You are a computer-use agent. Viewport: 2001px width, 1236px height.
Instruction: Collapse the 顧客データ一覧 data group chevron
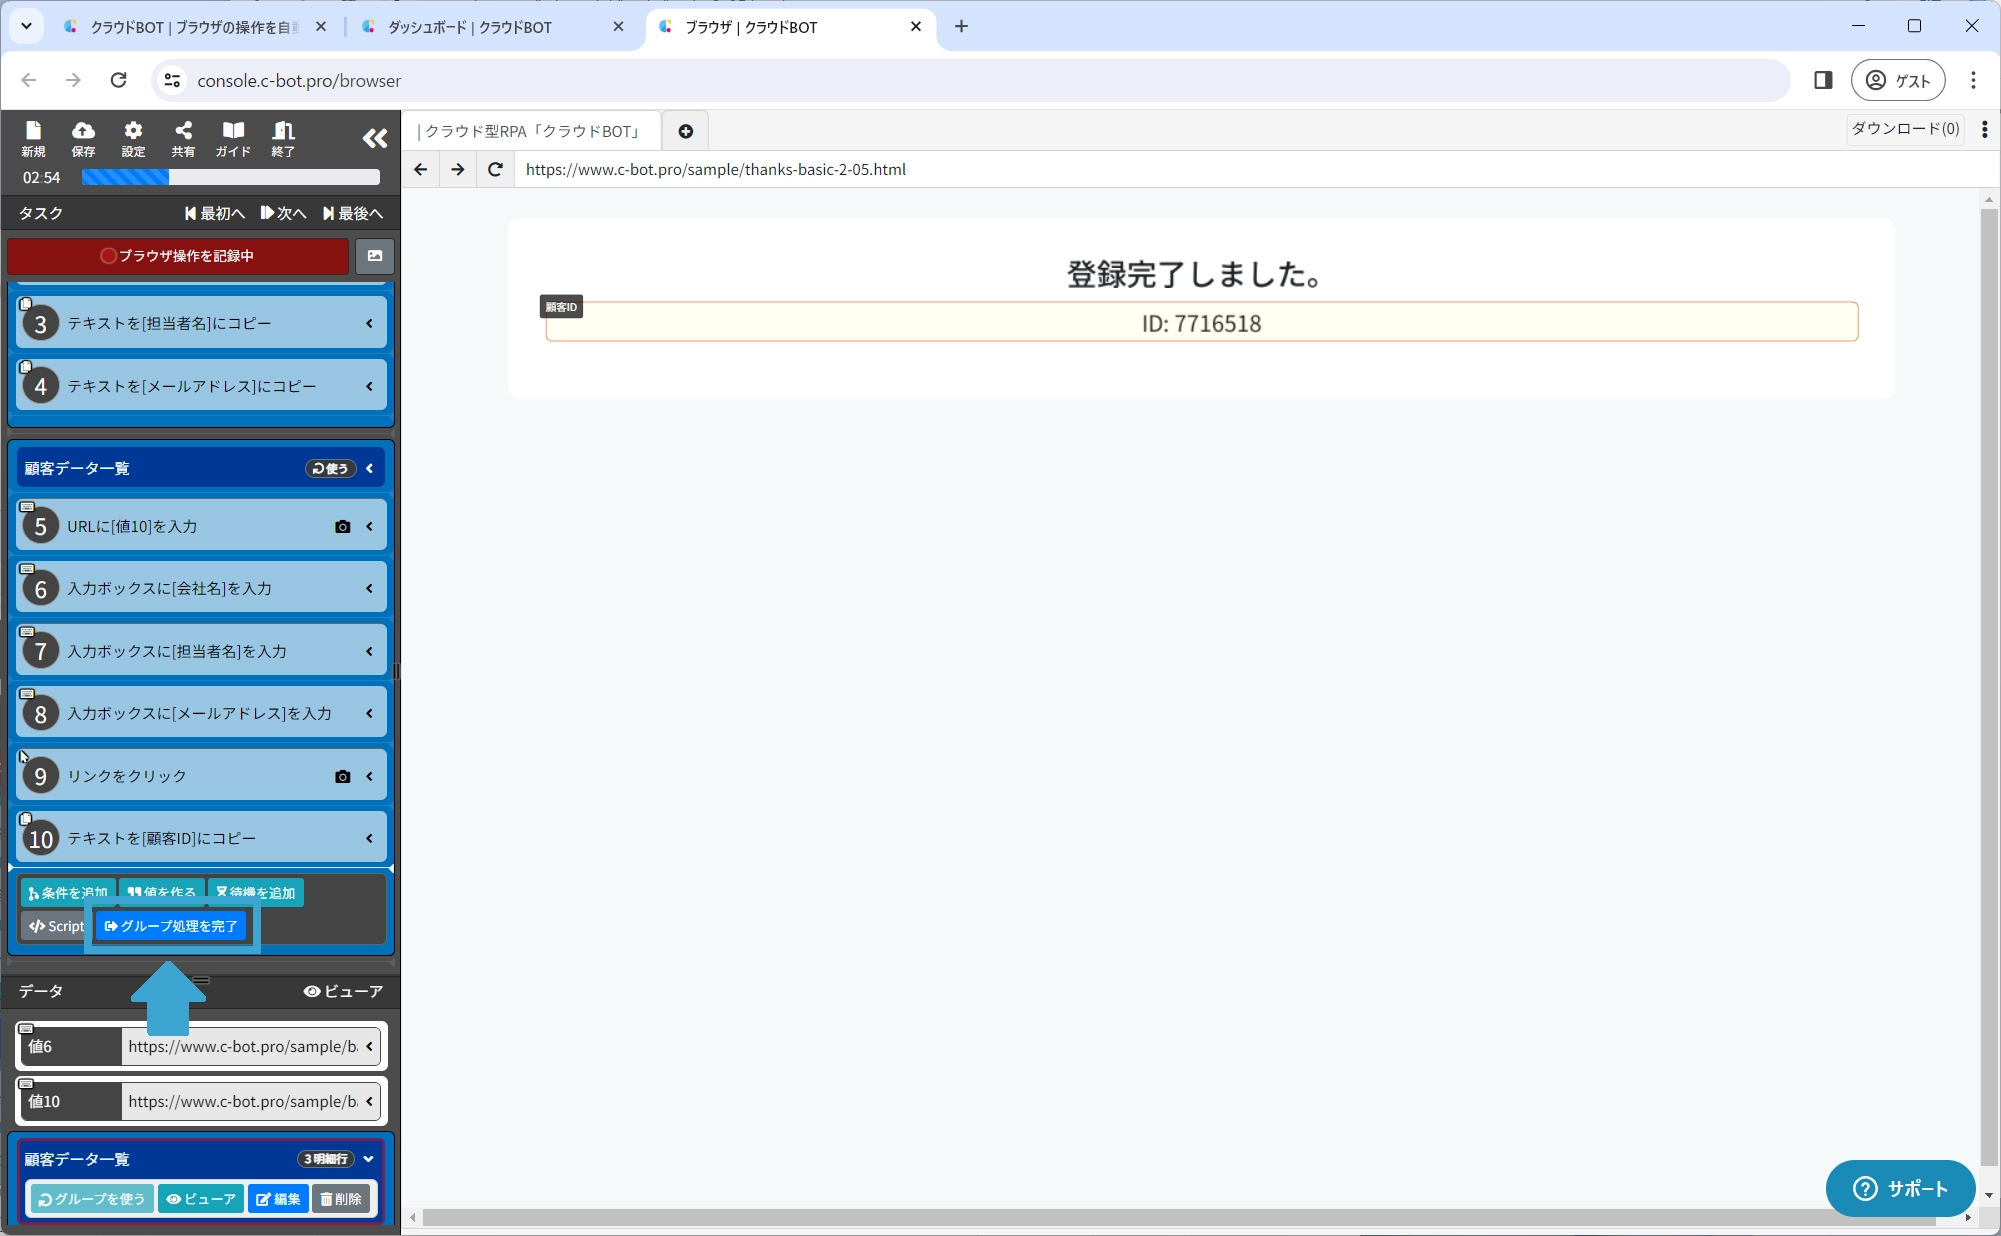coord(369,1159)
